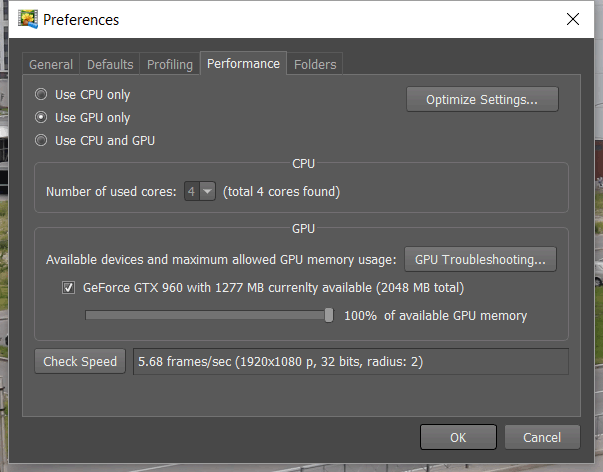Click the middle of the GPU memory slider track
The image size is (603, 472).
point(207,316)
